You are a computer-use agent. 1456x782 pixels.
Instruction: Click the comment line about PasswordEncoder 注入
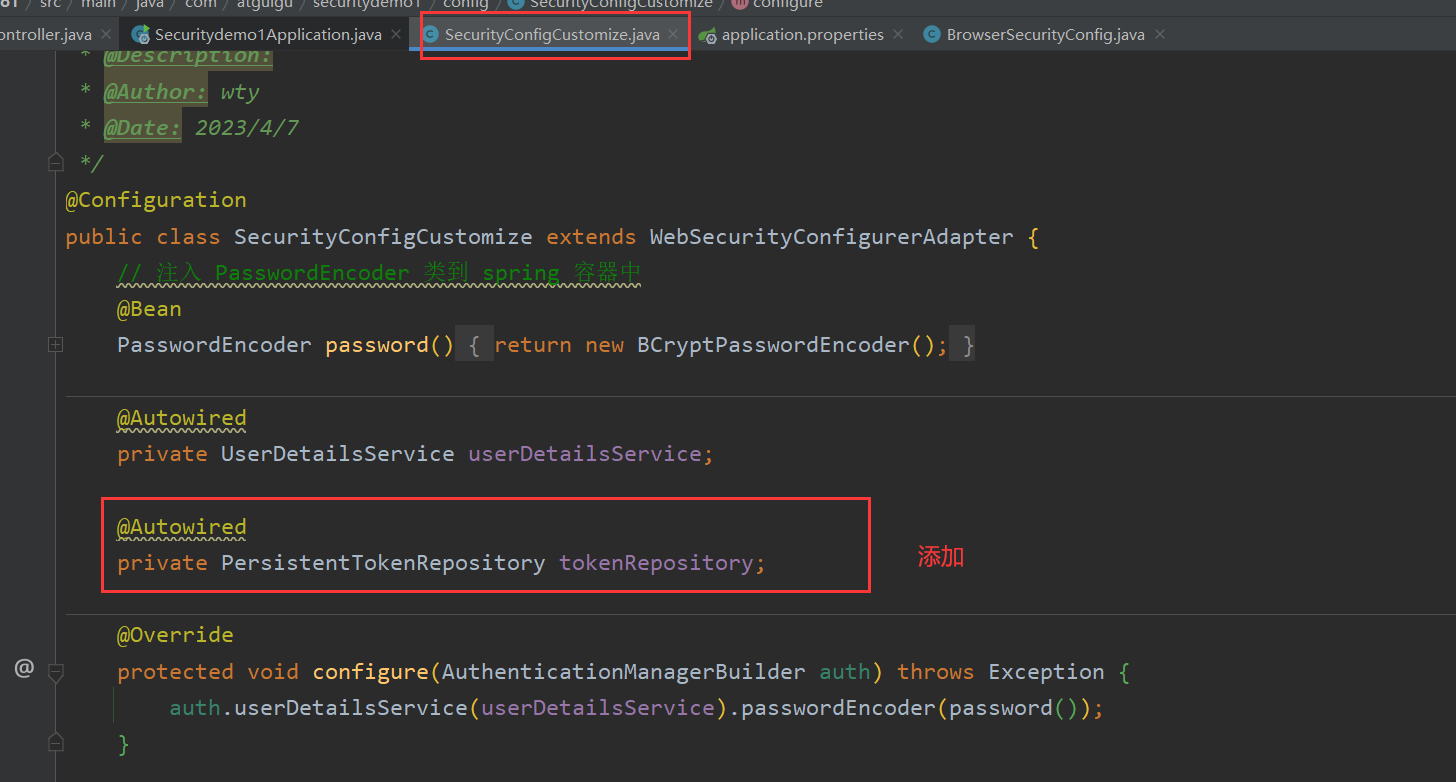point(379,273)
